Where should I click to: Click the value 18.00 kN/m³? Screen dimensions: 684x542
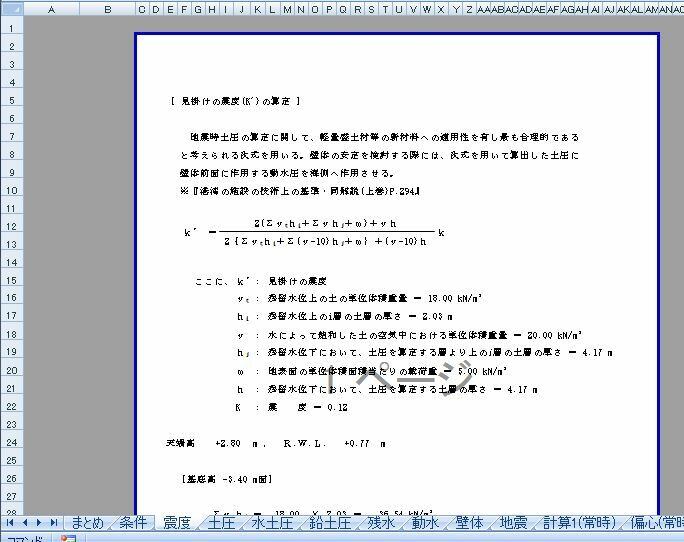coord(455,298)
